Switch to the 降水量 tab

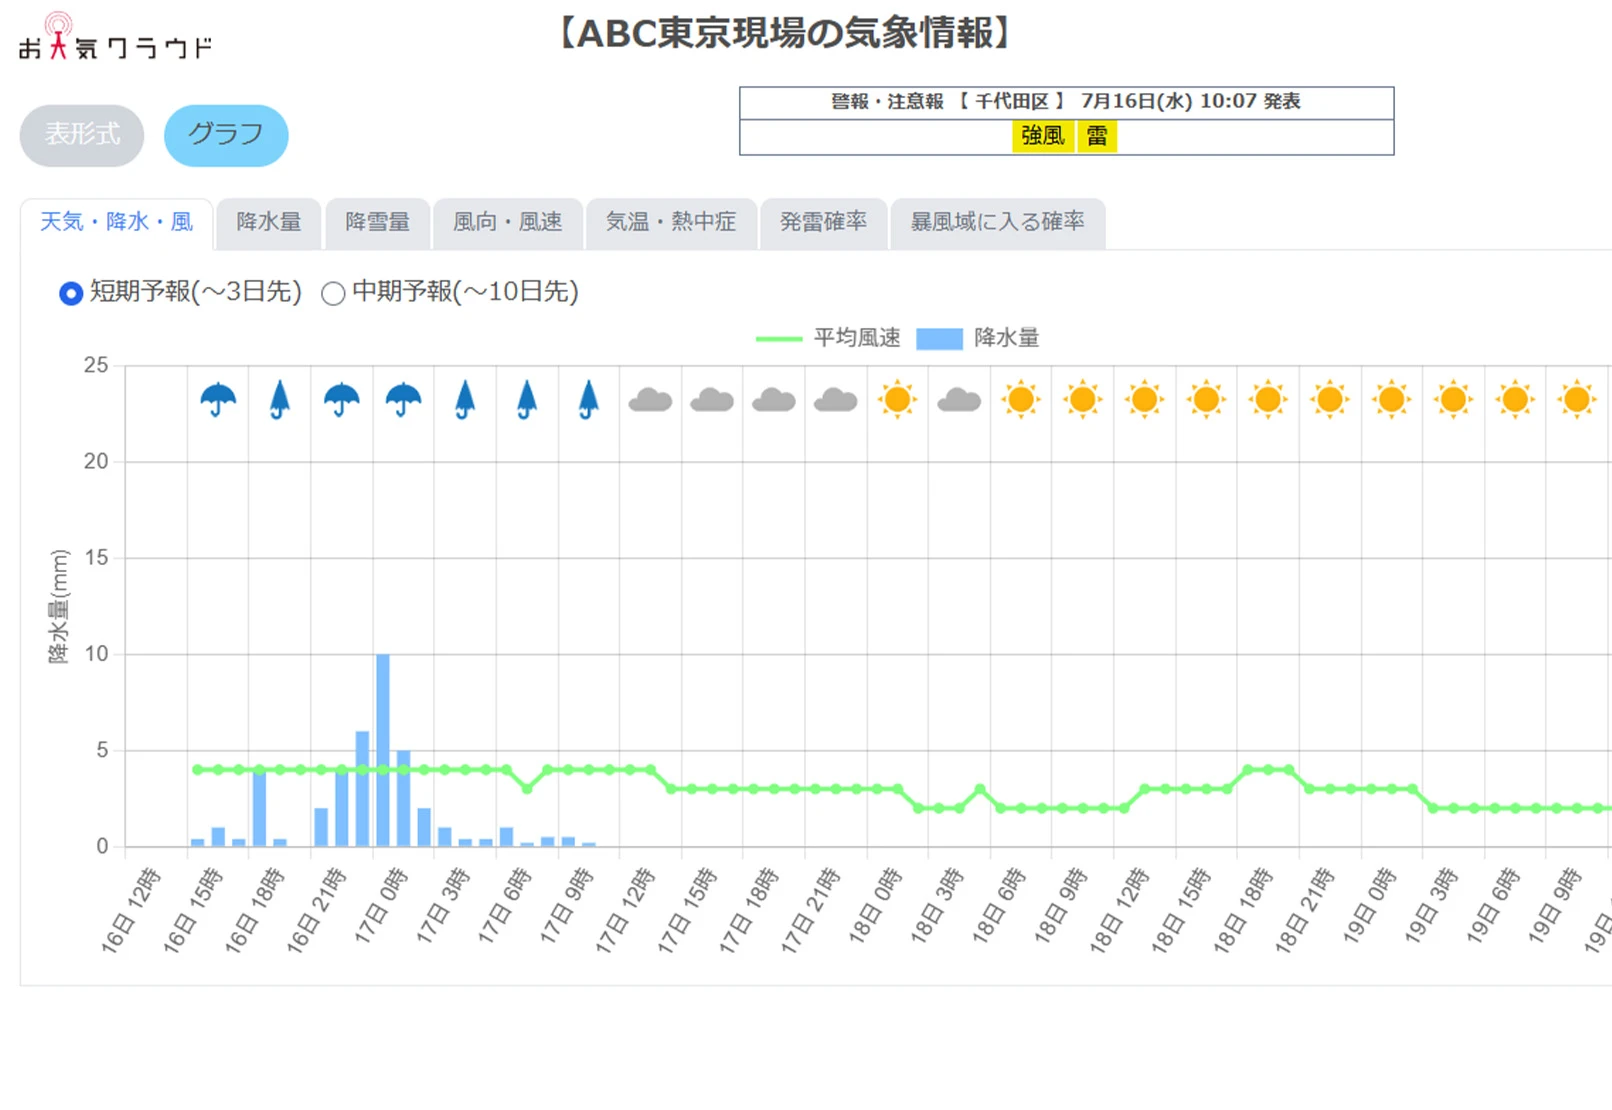pos(268,222)
